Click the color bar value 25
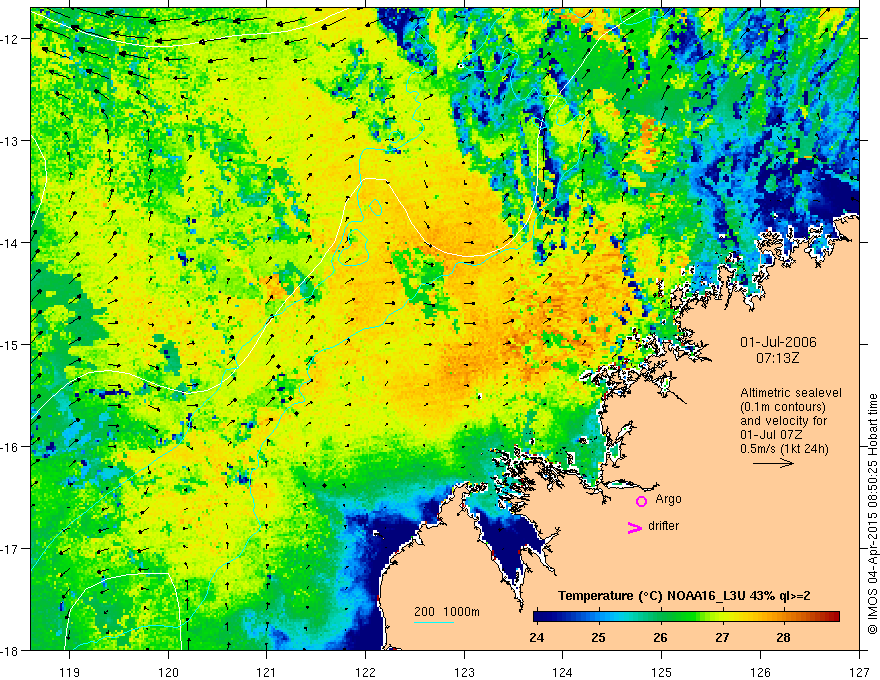 click(x=598, y=637)
